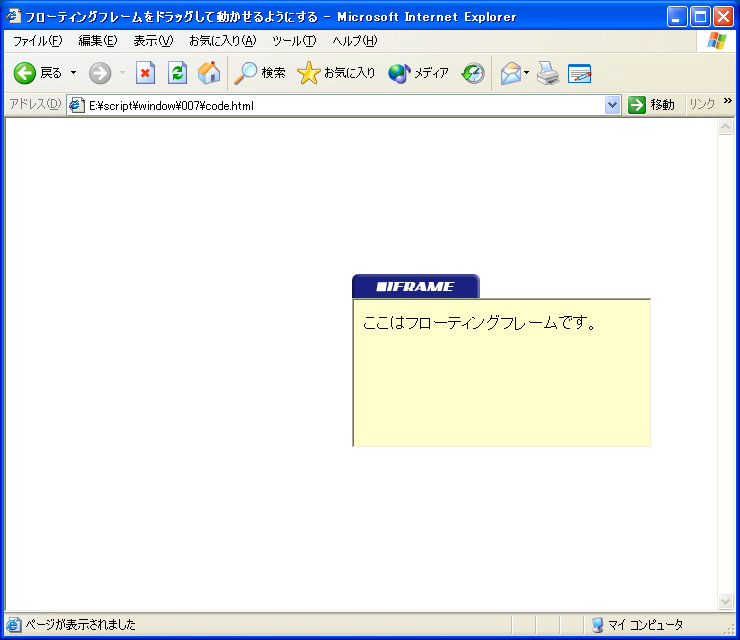Viewport: 740px width, 640px height.
Task: Click status text ページが表示されました
Action: [81, 625]
